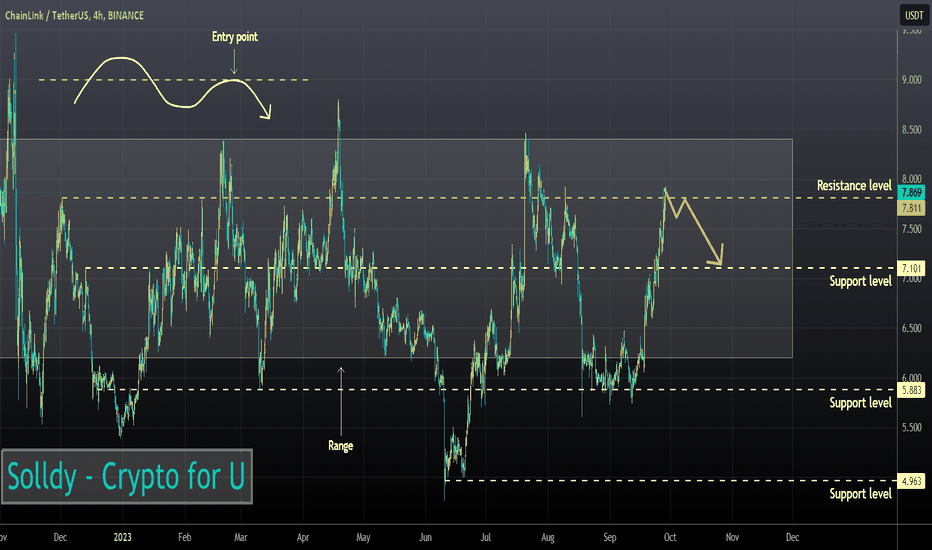The height and width of the screenshot is (550, 932).
Task: Select the 7.811 resistance price label
Action: click(912, 208)
